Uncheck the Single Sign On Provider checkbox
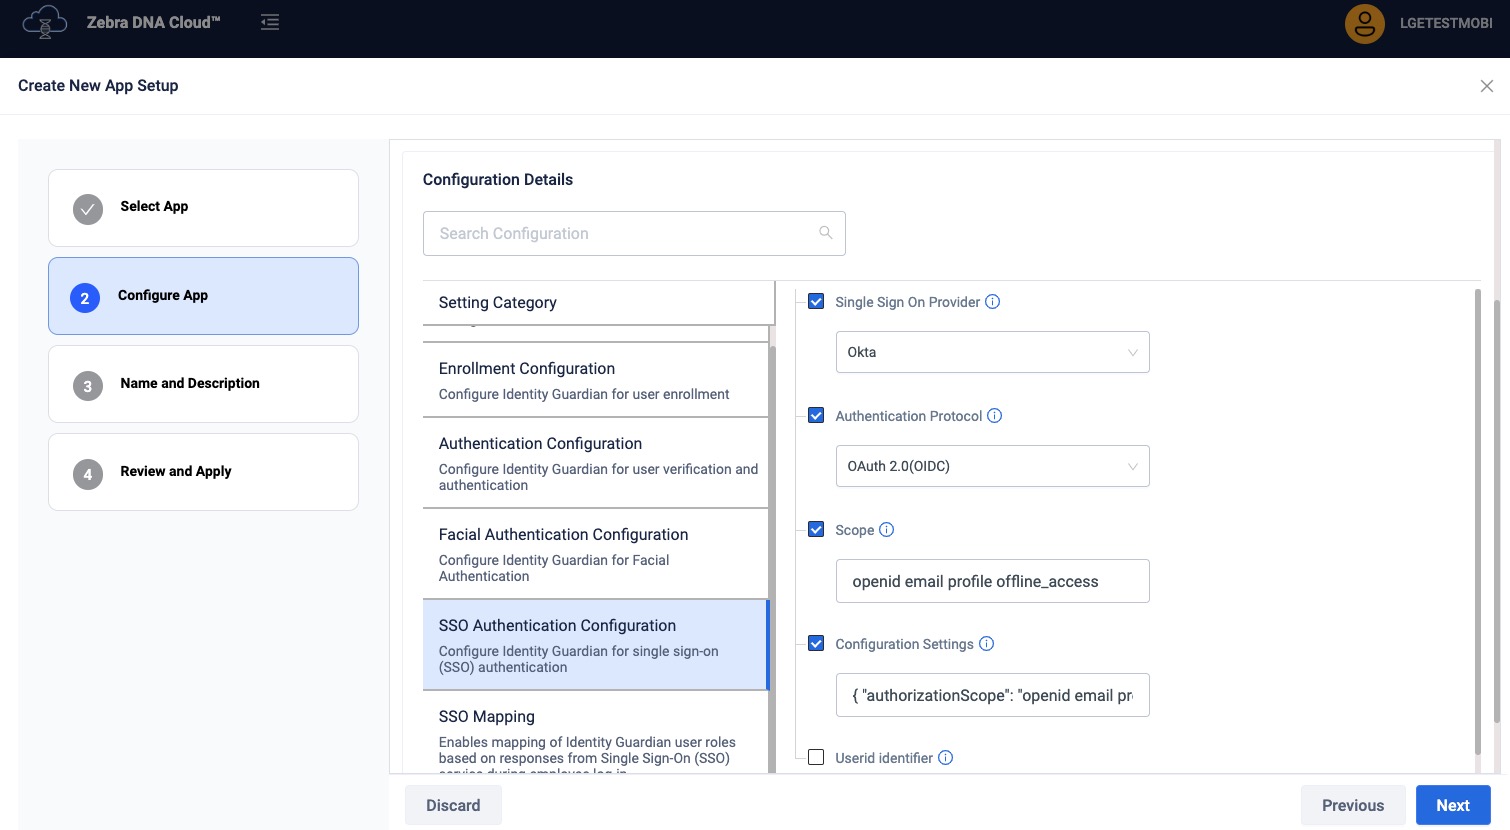This screenshot has height=830, width=1510. 816,302
